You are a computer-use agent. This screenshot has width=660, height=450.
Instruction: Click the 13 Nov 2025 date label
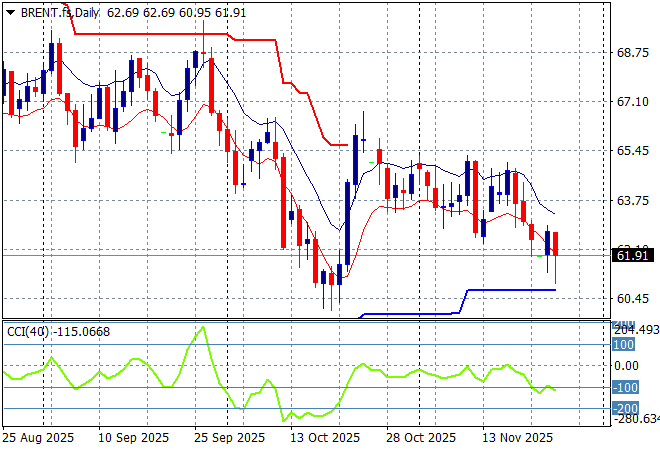(x=517, y=438)
